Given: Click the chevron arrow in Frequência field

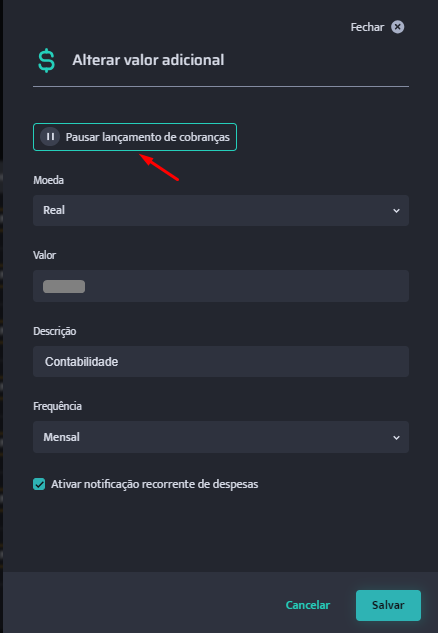Looking at the screenshot, I should [396, 438].
